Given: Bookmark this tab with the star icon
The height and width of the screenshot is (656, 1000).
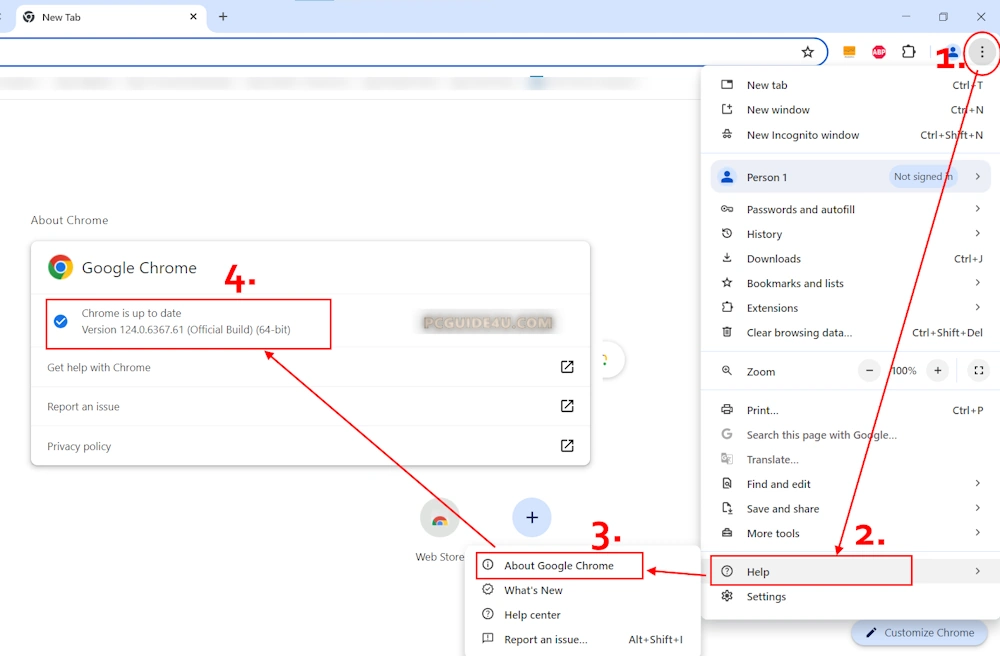Looking at the screenshot, I should click(808, 52).
